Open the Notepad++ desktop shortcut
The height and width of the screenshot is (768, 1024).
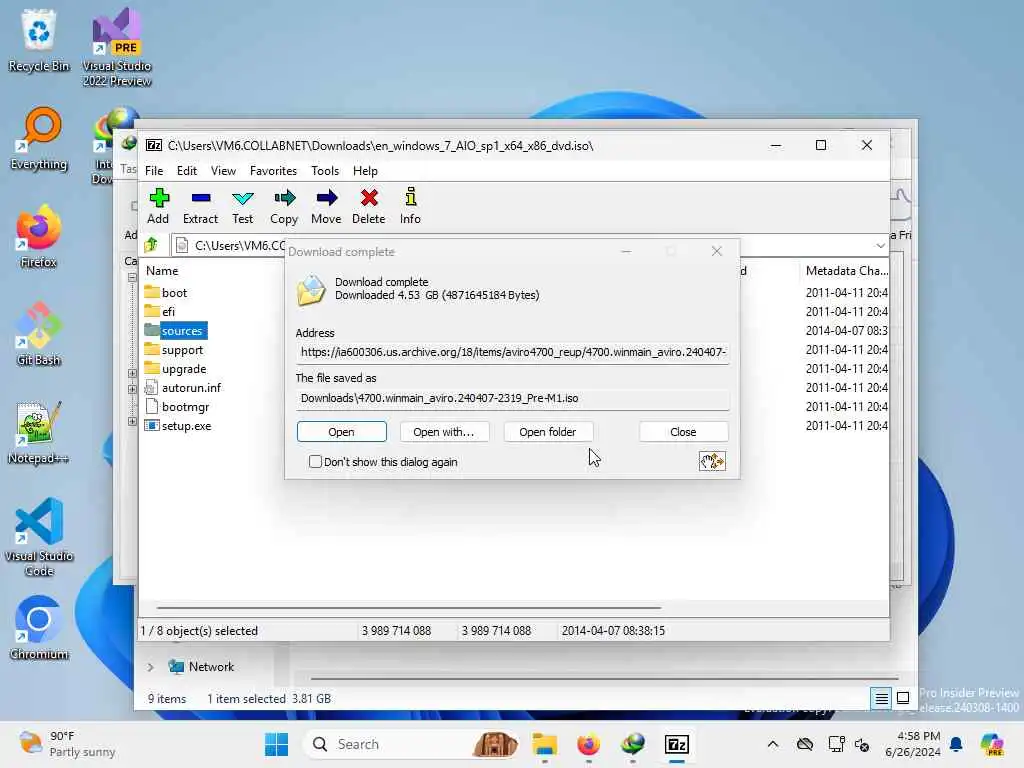(x=39, y=432)
